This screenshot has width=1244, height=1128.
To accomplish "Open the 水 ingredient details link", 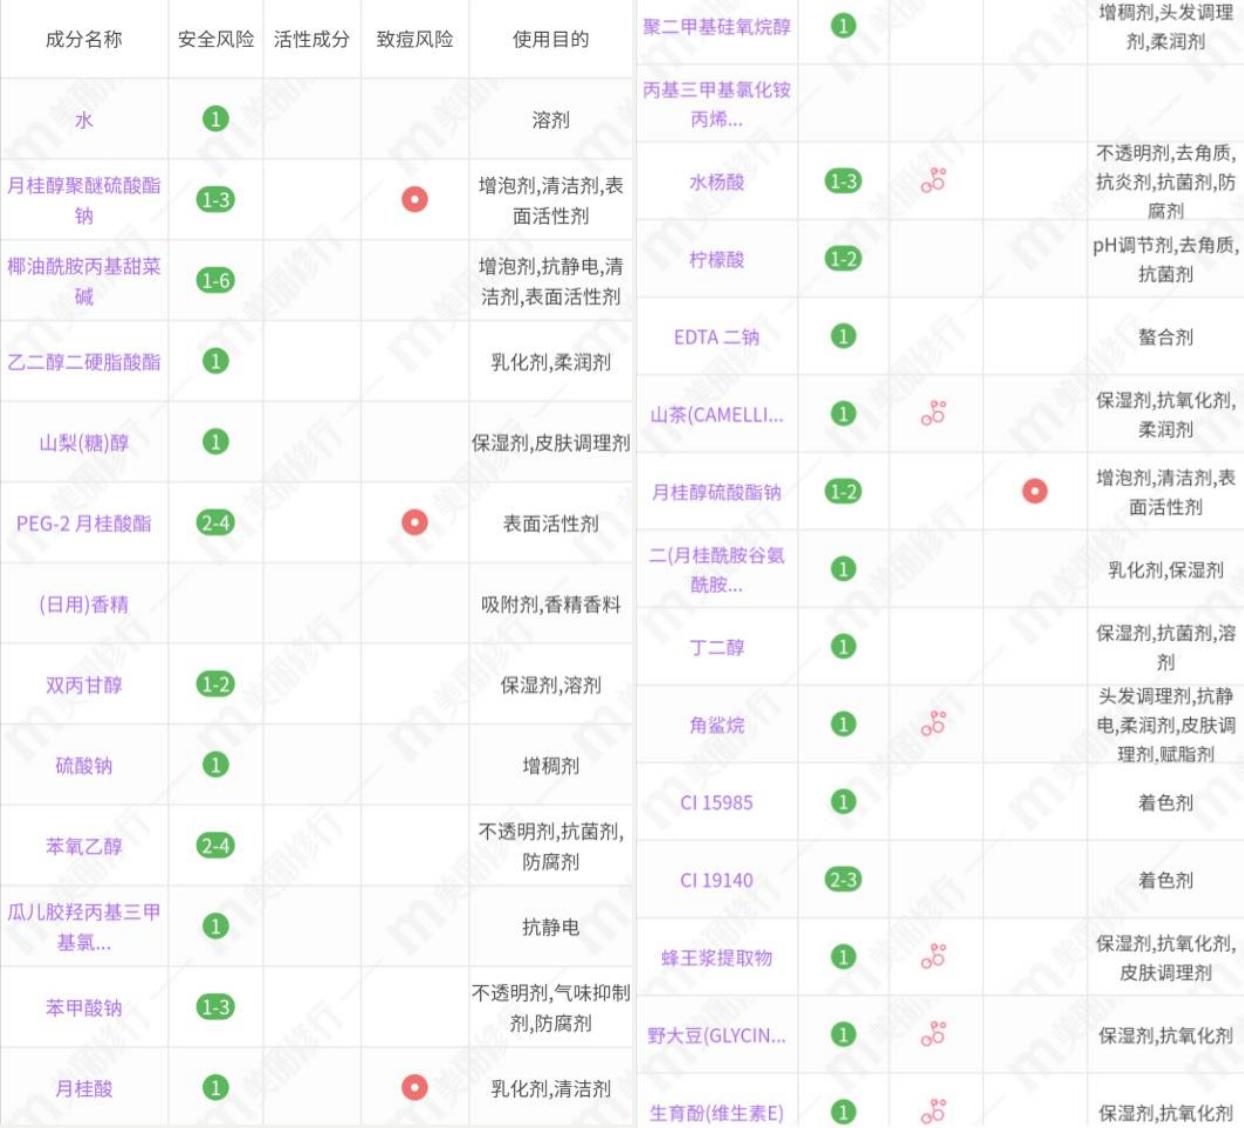I will (x=85, y=117).
